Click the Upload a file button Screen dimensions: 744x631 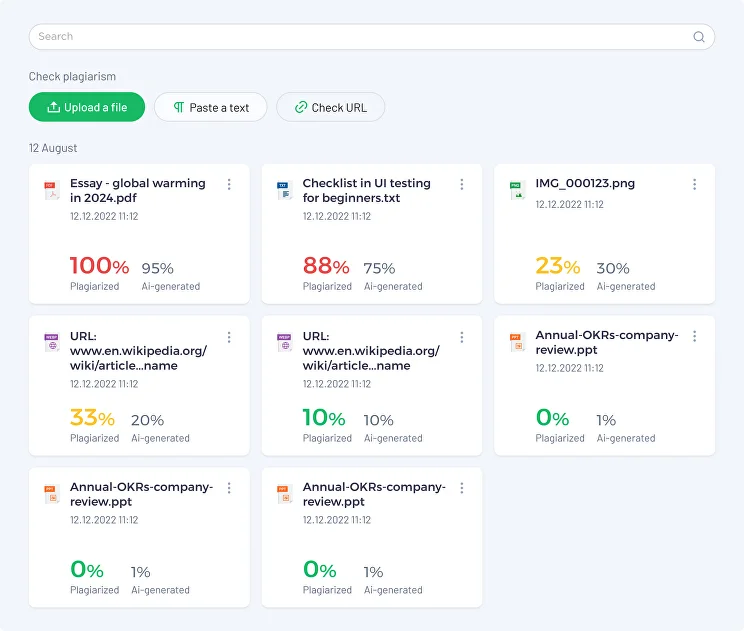pyautogui.click(x=87, y=107)
